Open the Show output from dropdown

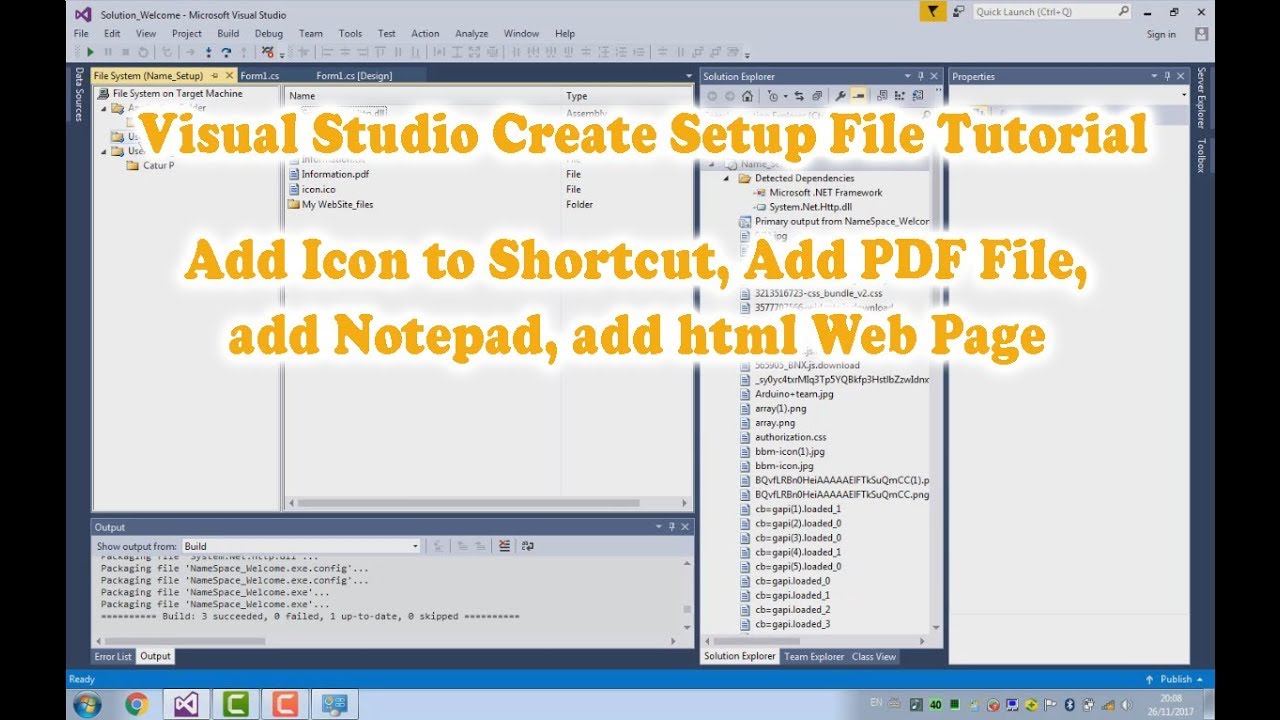416,546
